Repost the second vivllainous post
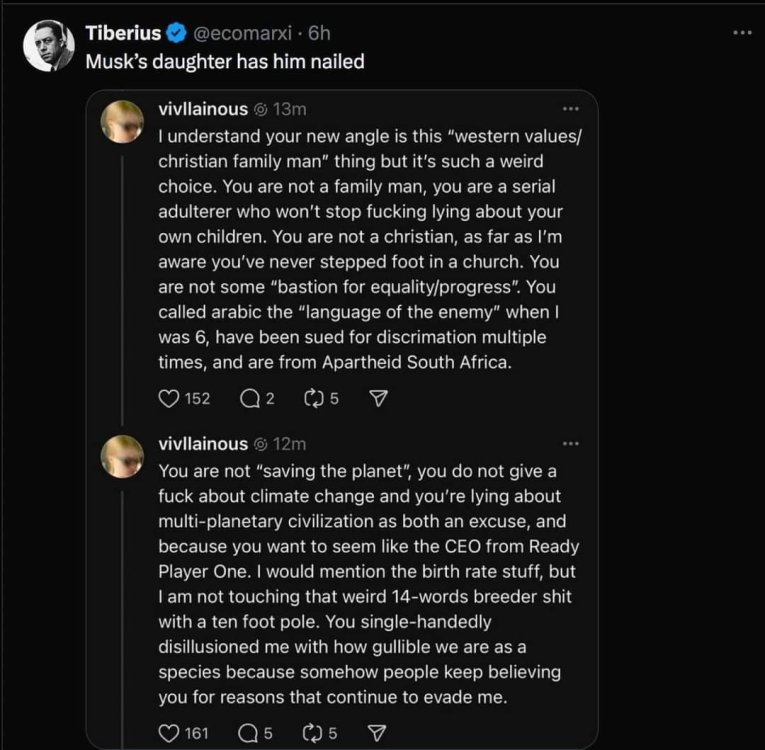 317,733
